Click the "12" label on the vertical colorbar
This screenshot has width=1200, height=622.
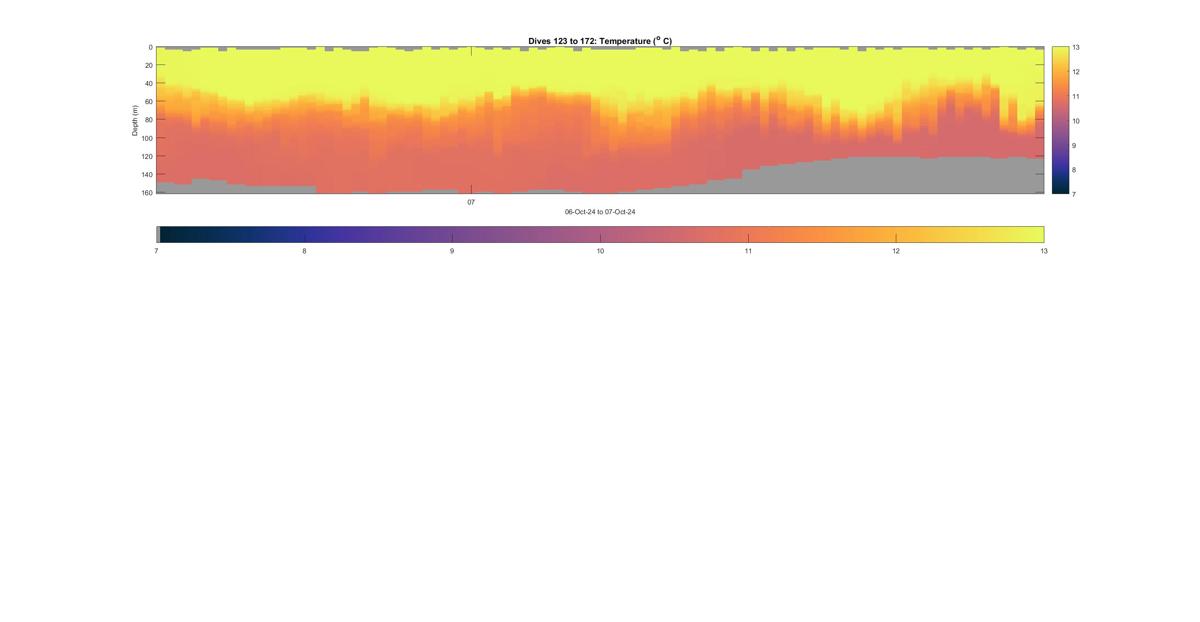pyautogui.click(x=1076, y=72)
